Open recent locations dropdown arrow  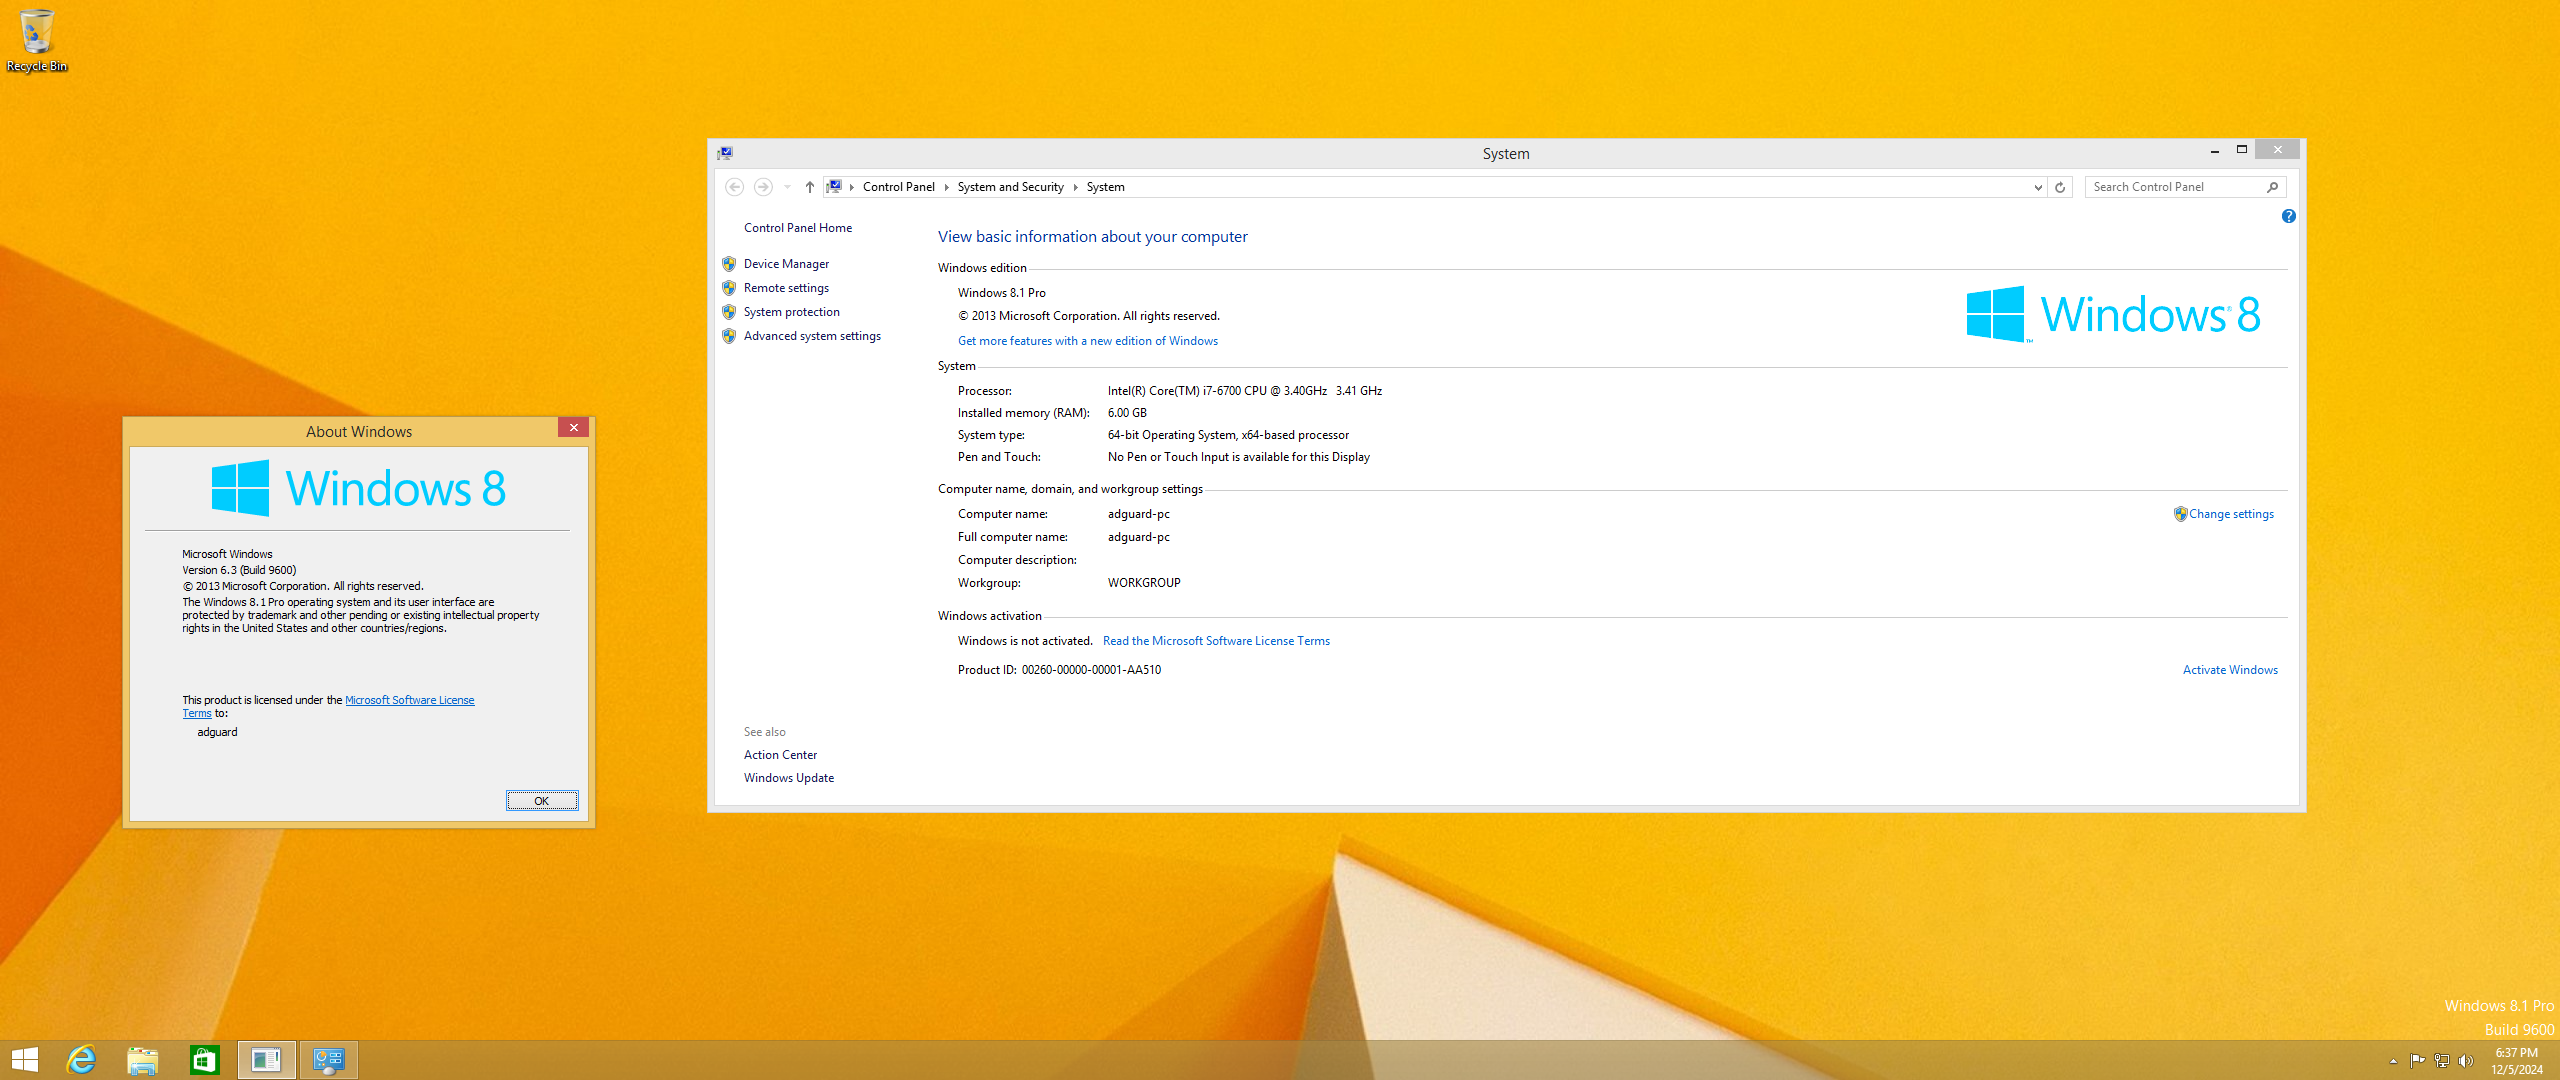coord(788,187)
